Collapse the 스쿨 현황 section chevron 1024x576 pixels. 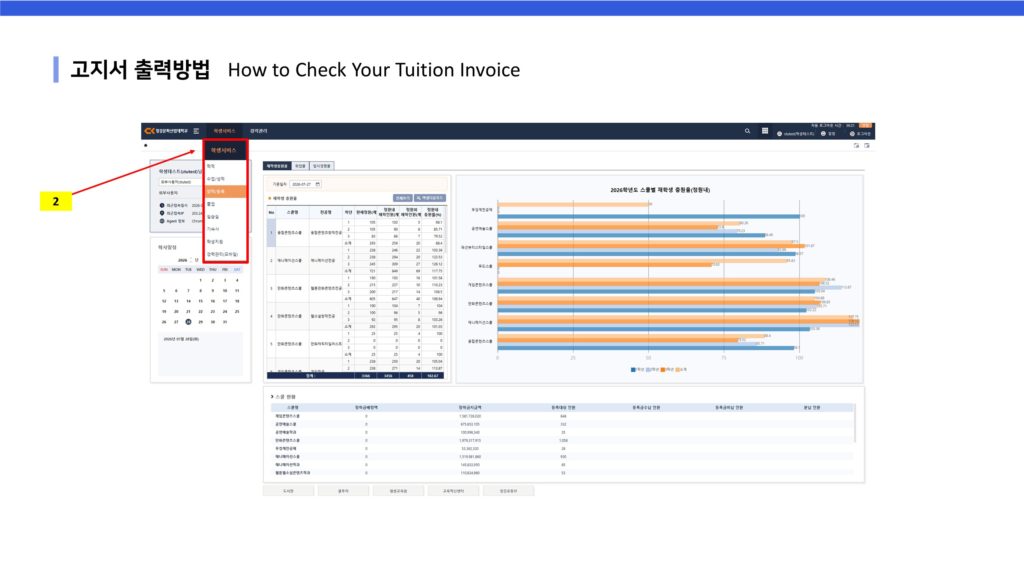[272, 396]
